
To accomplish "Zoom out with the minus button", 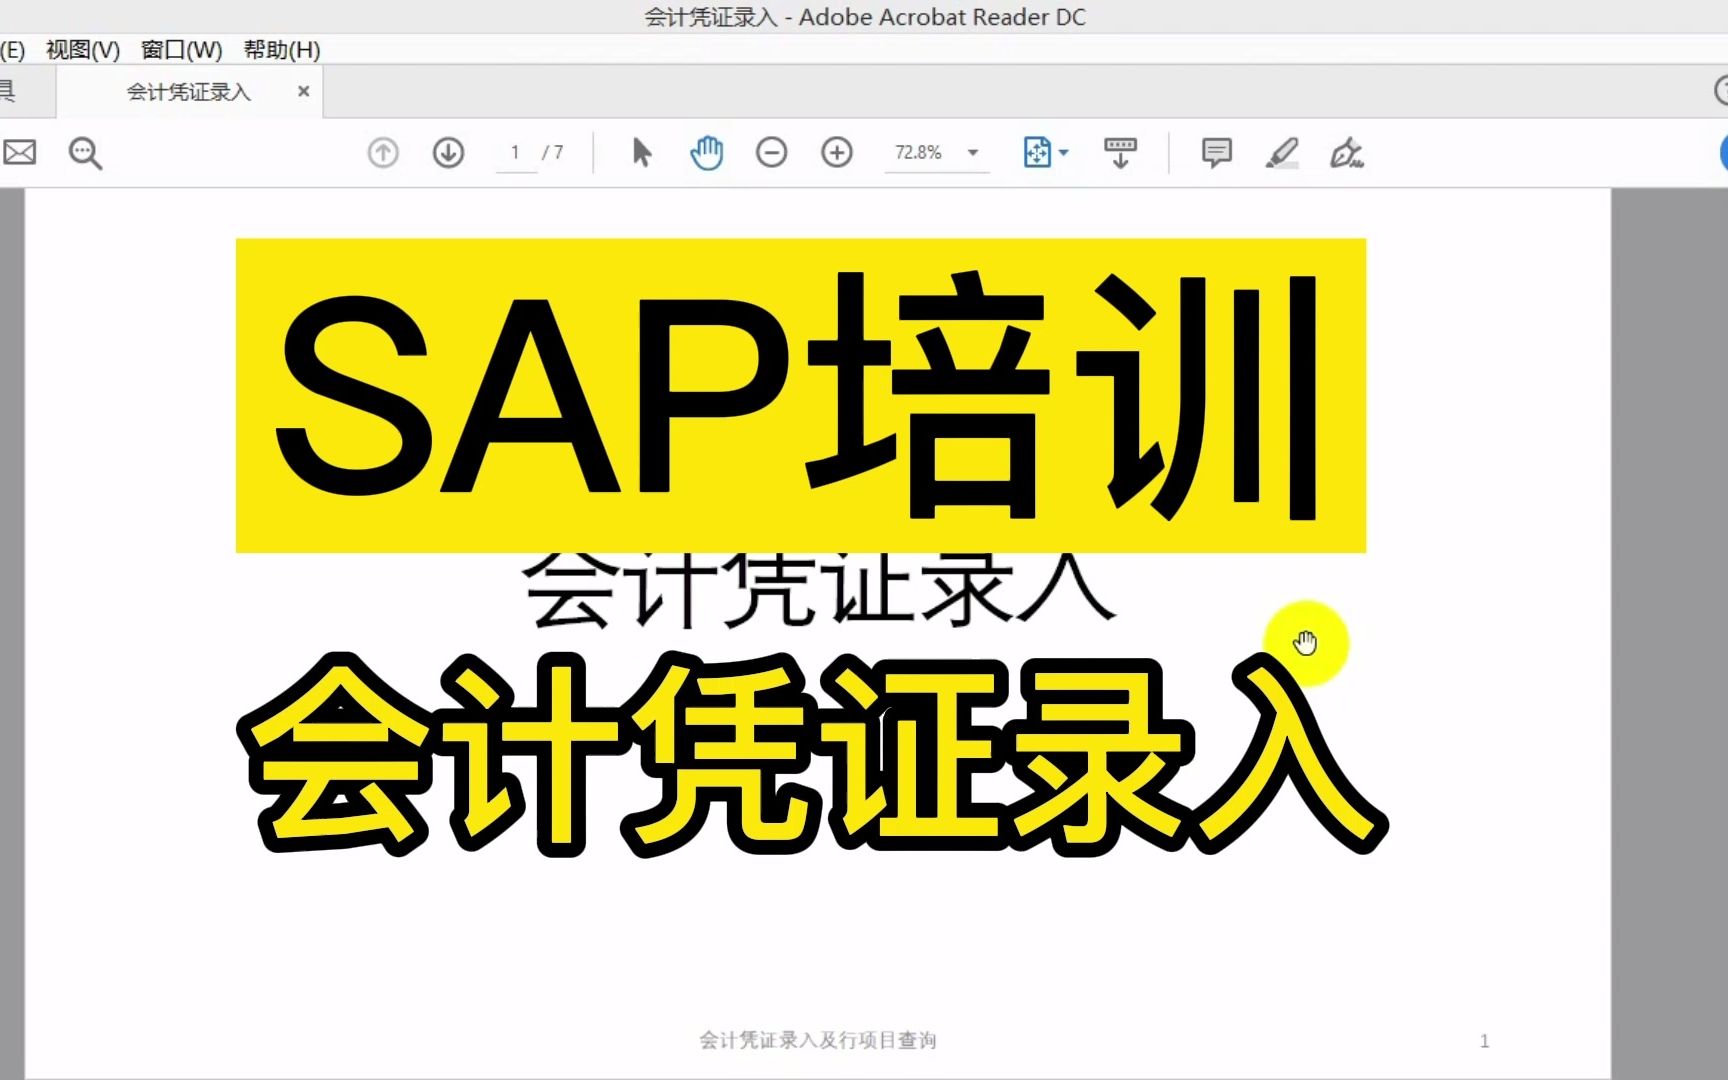I will click(771, 153).
